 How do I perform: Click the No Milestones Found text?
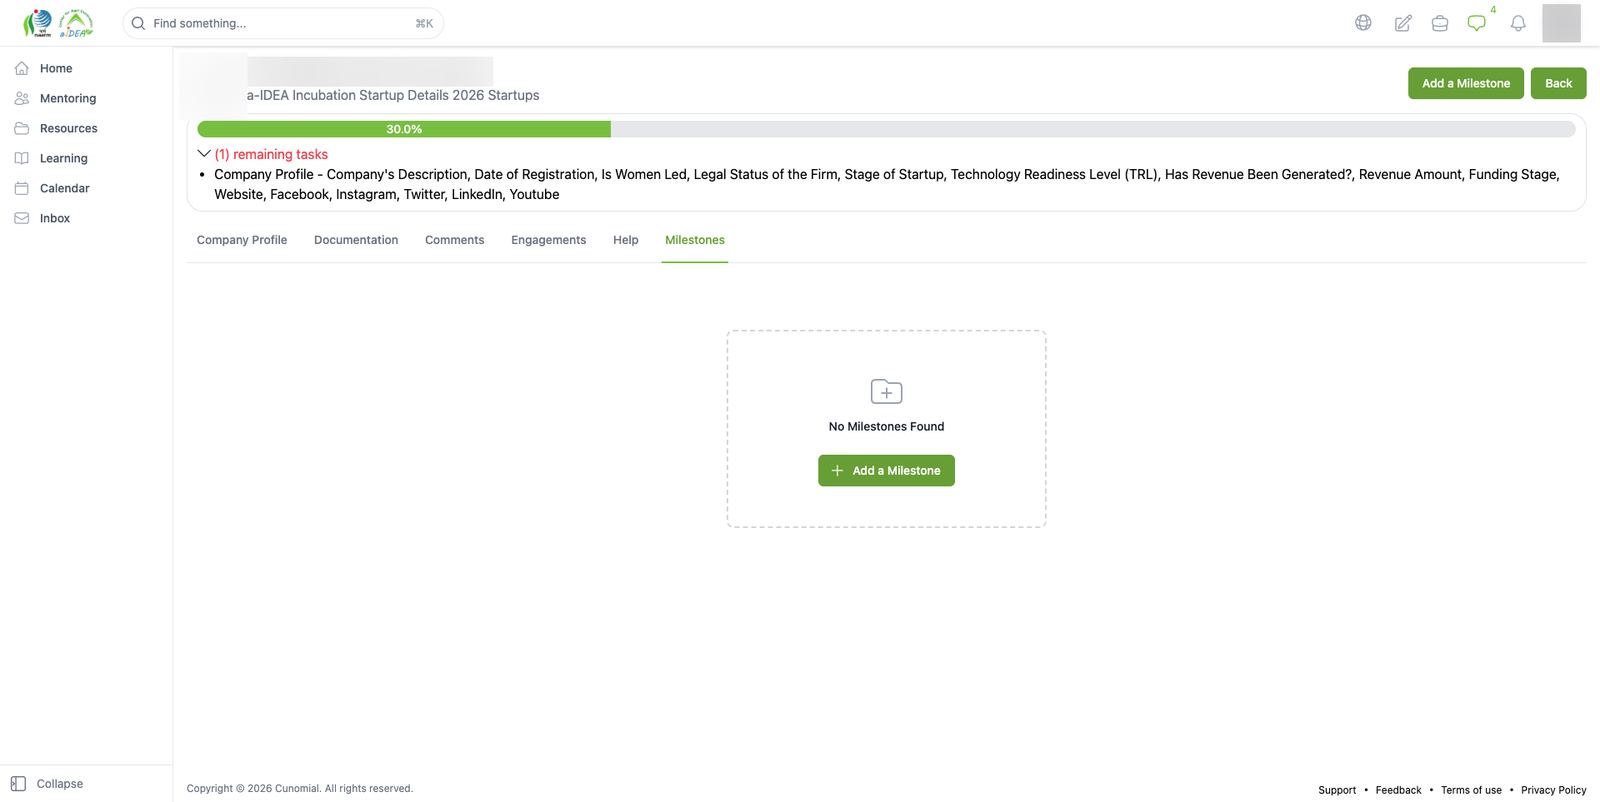(x=886, y=427)
